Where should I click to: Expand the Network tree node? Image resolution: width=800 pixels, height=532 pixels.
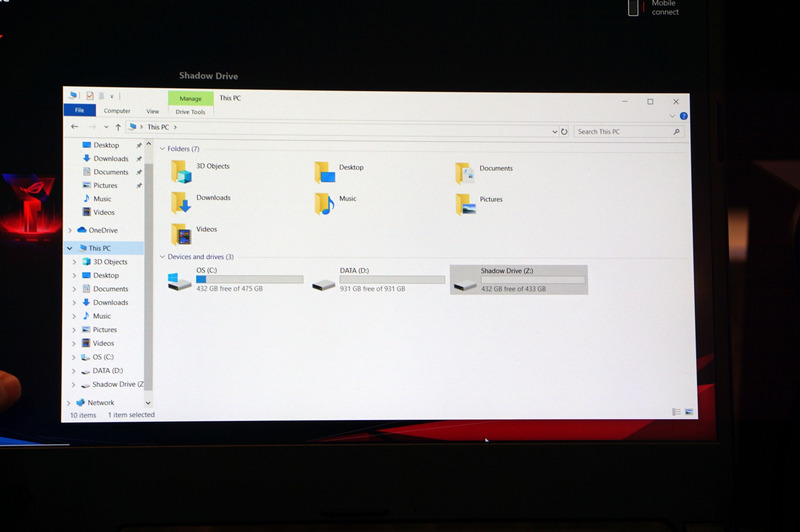[x=69, y=403]
